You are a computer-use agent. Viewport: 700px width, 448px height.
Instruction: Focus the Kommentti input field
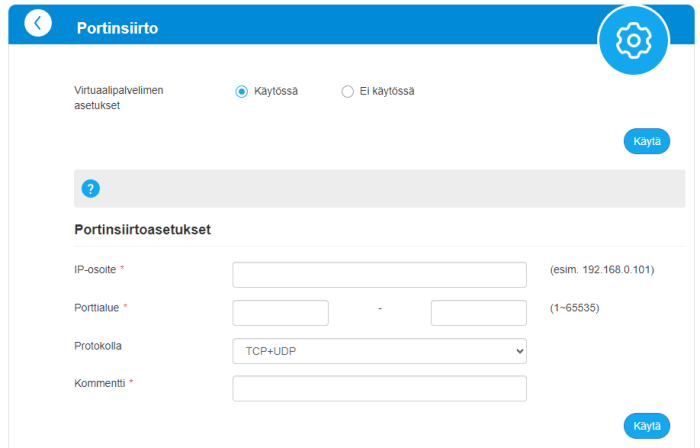pos(379,389)
